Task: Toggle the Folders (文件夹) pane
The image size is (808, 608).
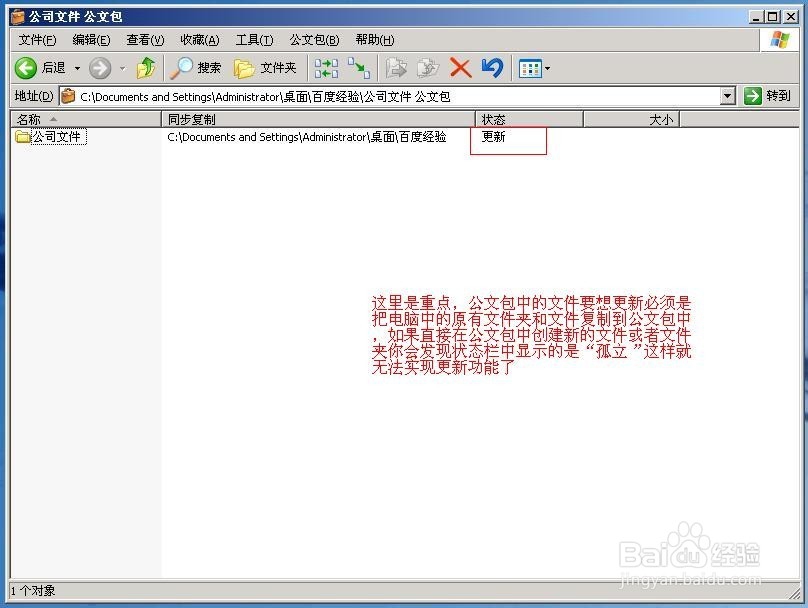Action: [x=265, y=68]
